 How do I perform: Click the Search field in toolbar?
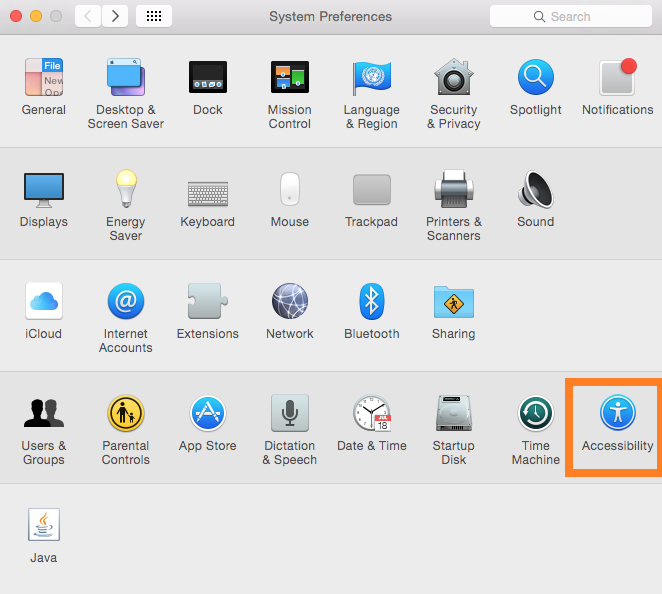[568, 16]
